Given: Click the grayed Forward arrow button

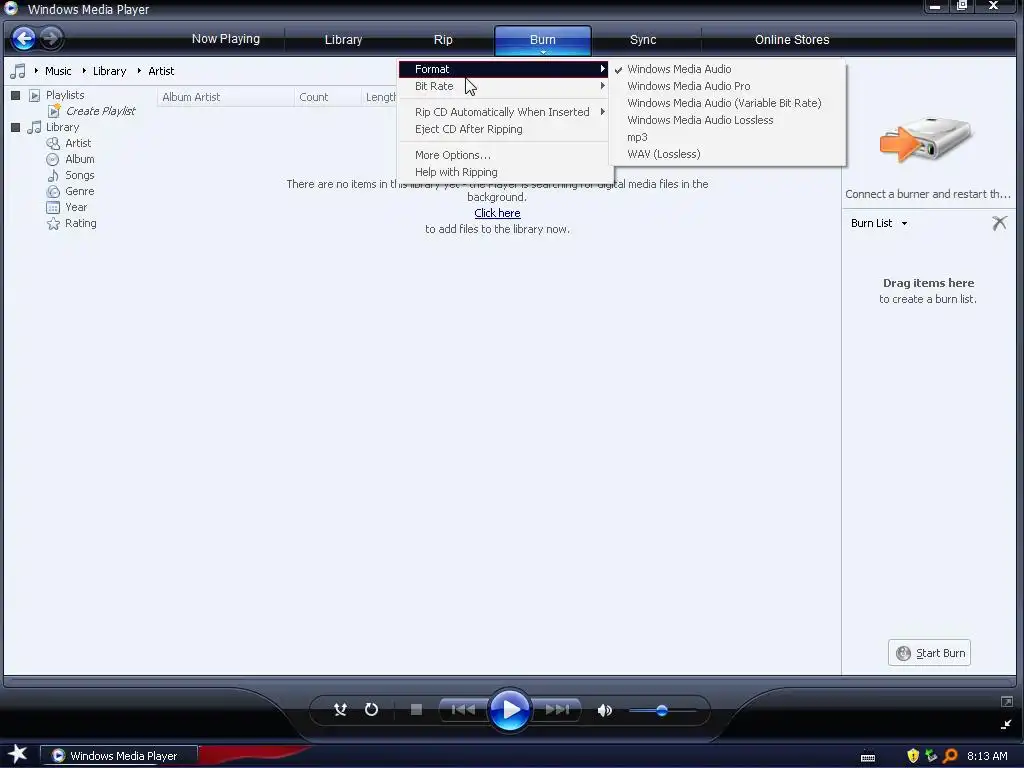Looking at the screenshot, I should 51,39.
